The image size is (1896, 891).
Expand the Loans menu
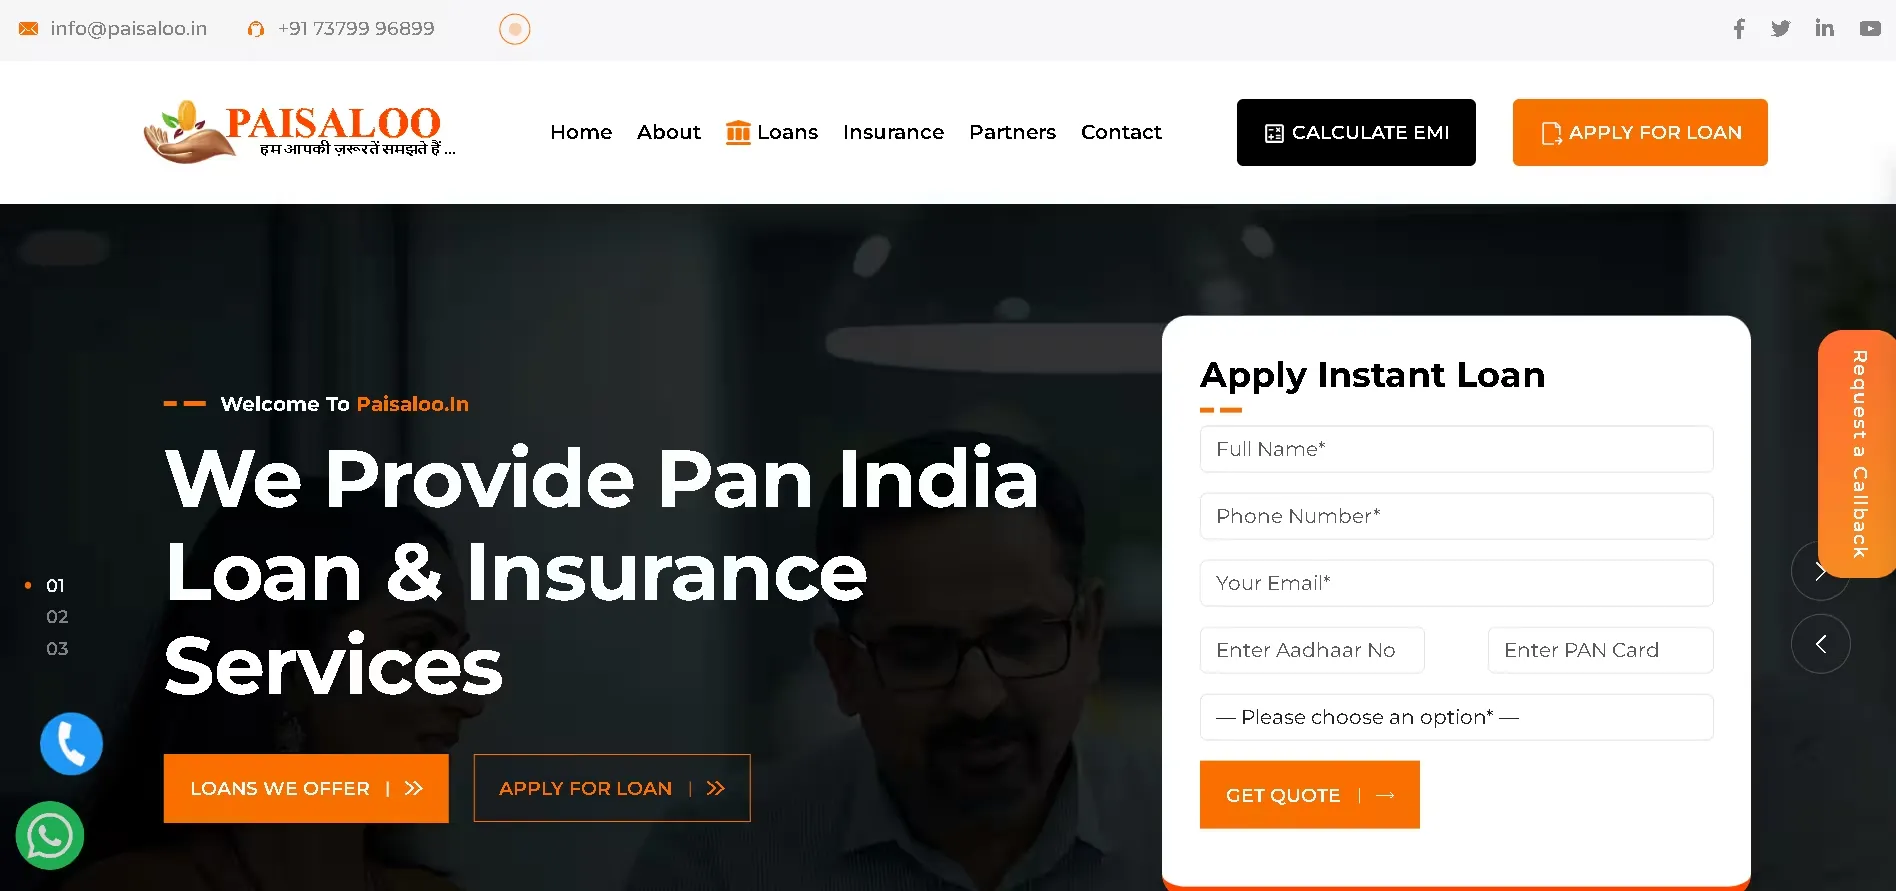pyautogui.click(x=772, y=132)
